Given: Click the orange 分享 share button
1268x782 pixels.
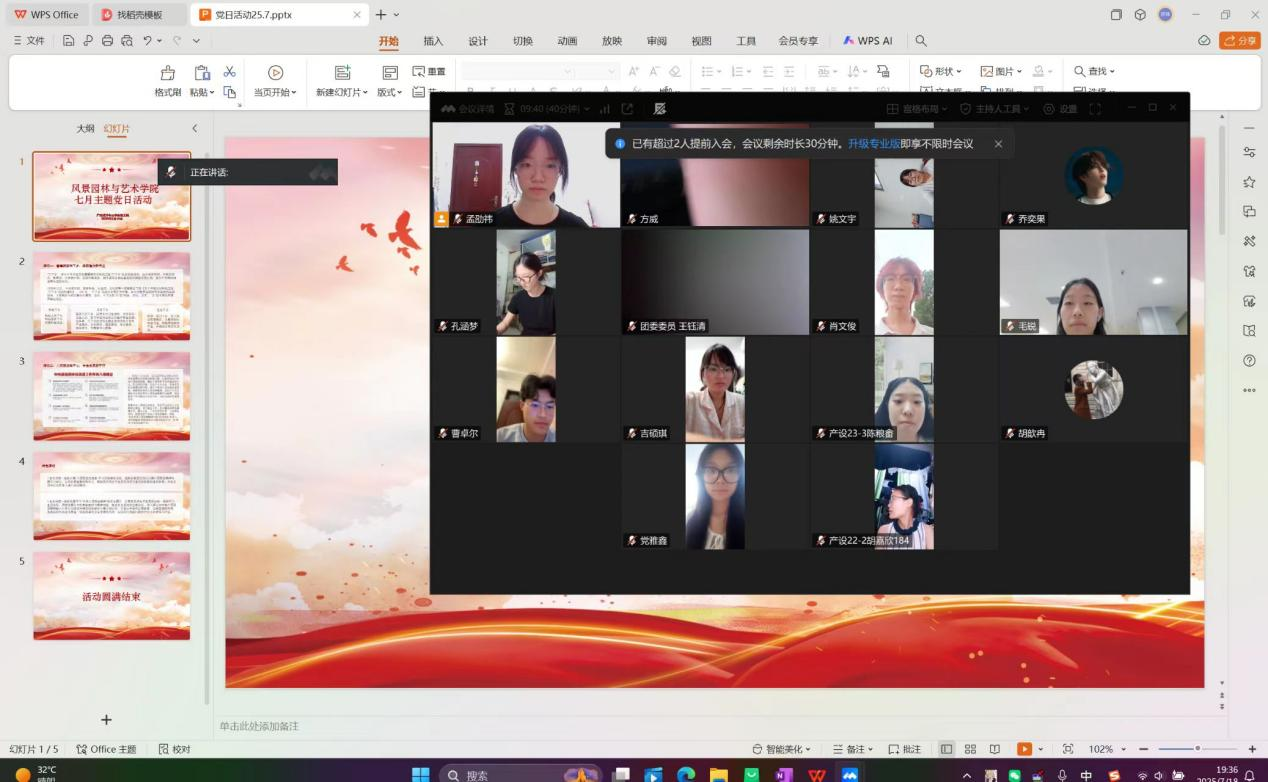Looking at the screenshot, I should 1240,41.
